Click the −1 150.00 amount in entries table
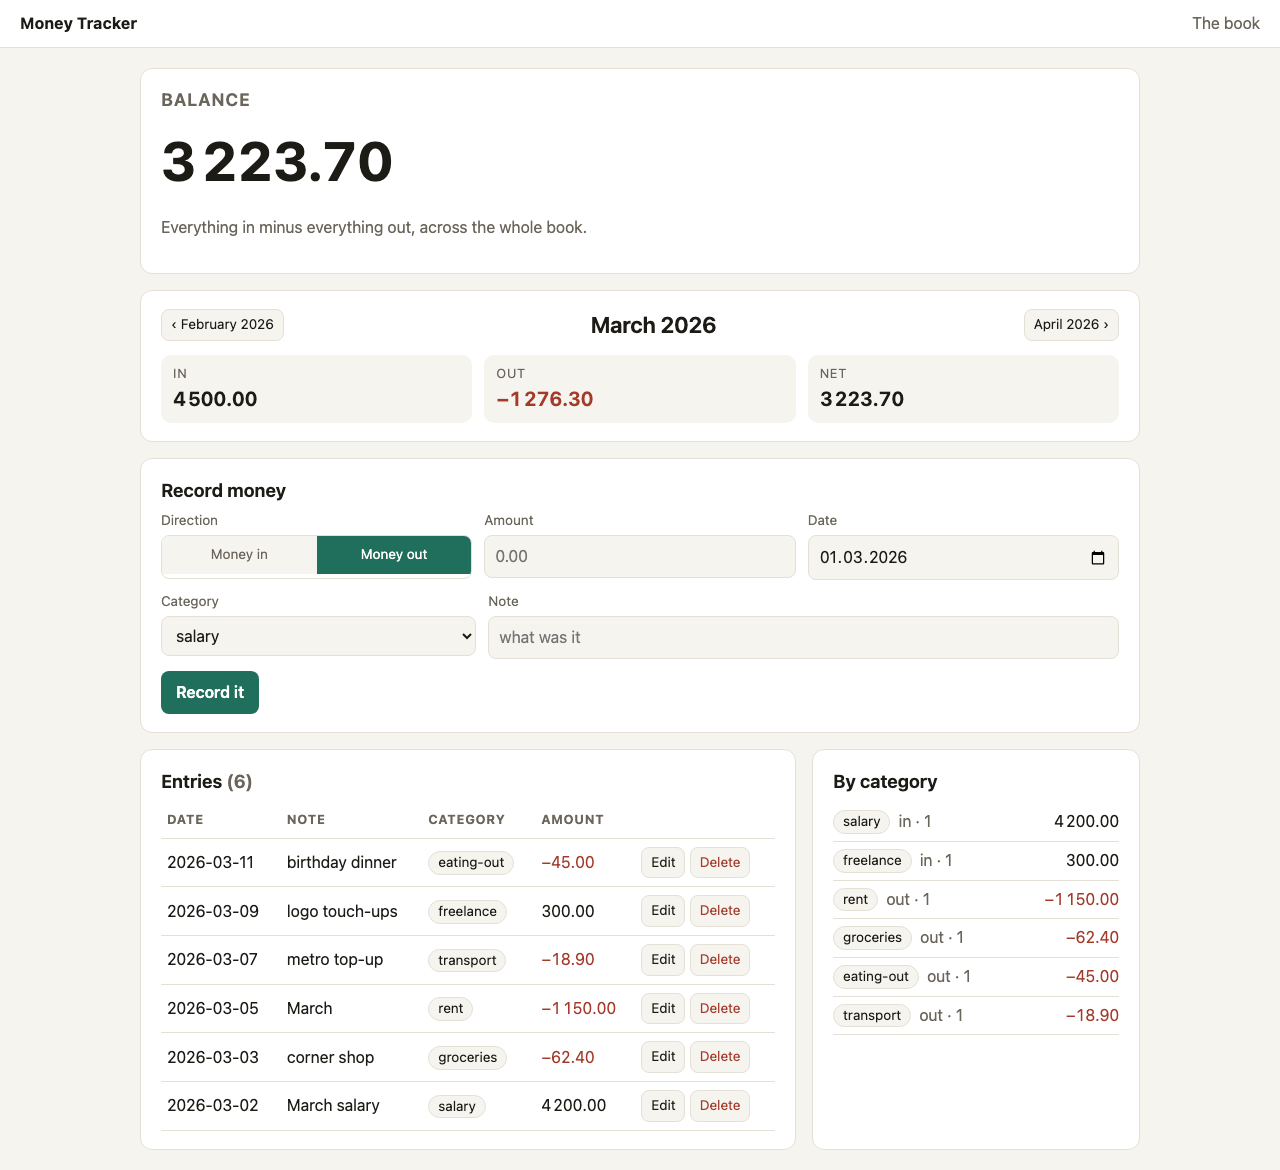This screenshot has height=1170, width=1280. [x=578, y=1008]
